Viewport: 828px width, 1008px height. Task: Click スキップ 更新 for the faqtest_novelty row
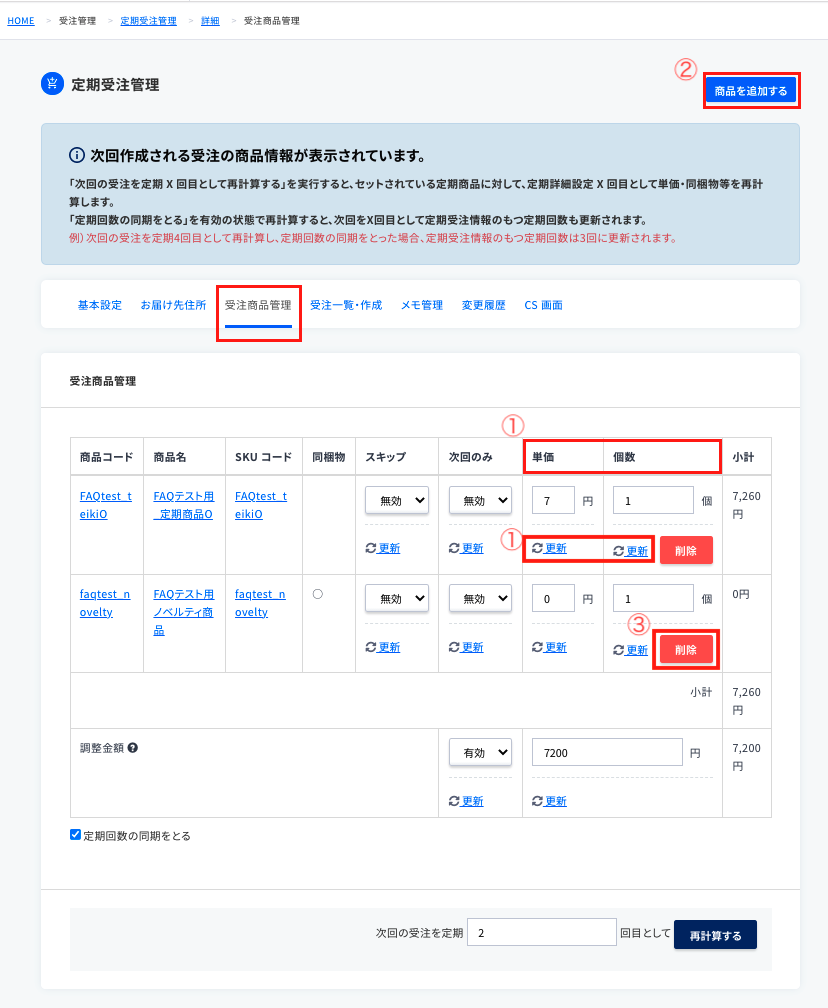pyautogui.click(x=383, y=647)
